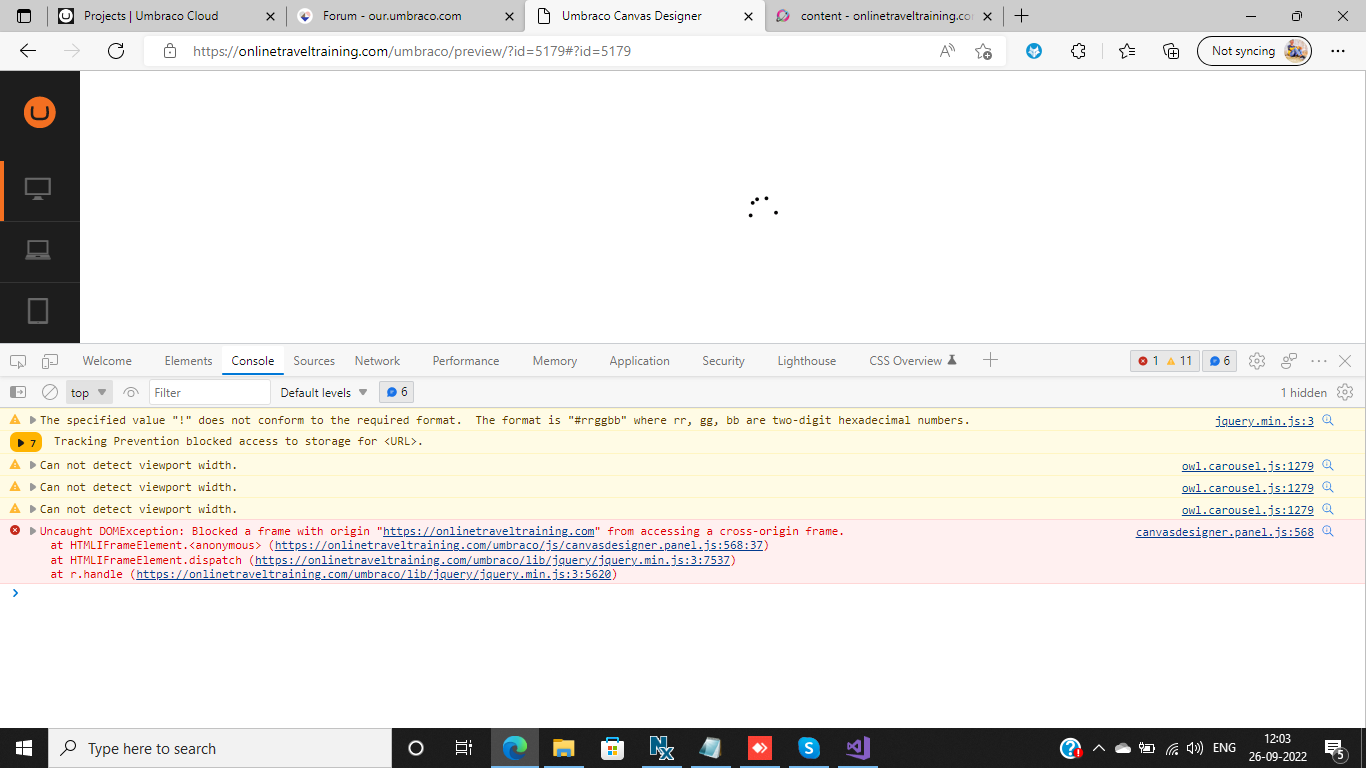Click the warnings count badge
The image size is (1366, 768).
click(1179, 361)
